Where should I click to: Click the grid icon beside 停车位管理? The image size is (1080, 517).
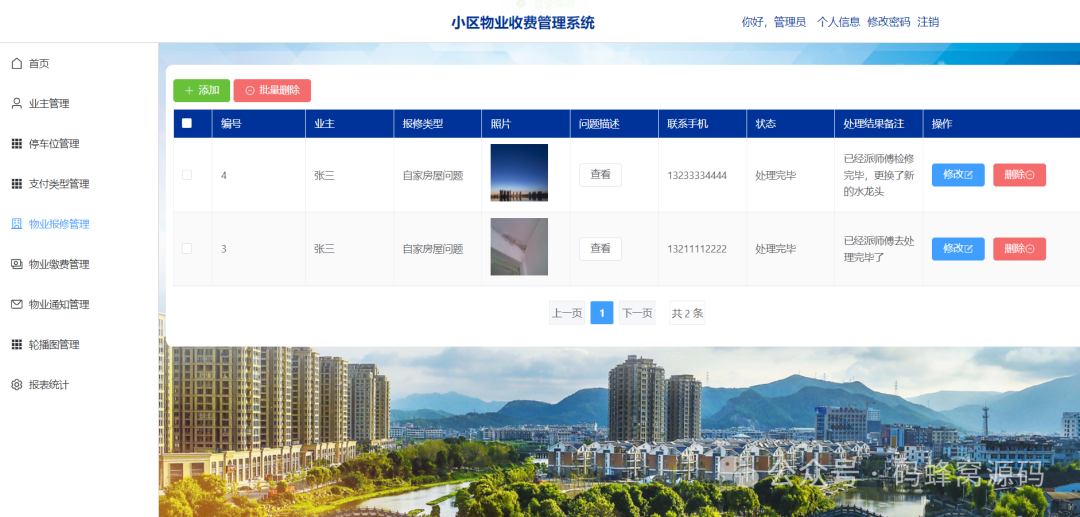tap(17, 144)
